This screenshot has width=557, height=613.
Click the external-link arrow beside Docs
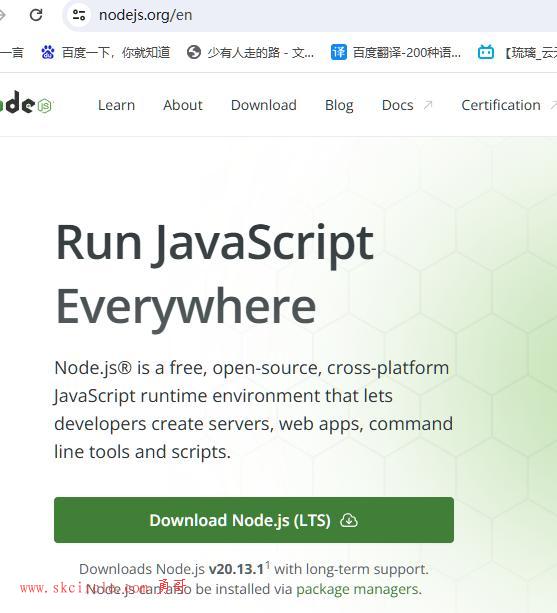[x=428, y=105]
